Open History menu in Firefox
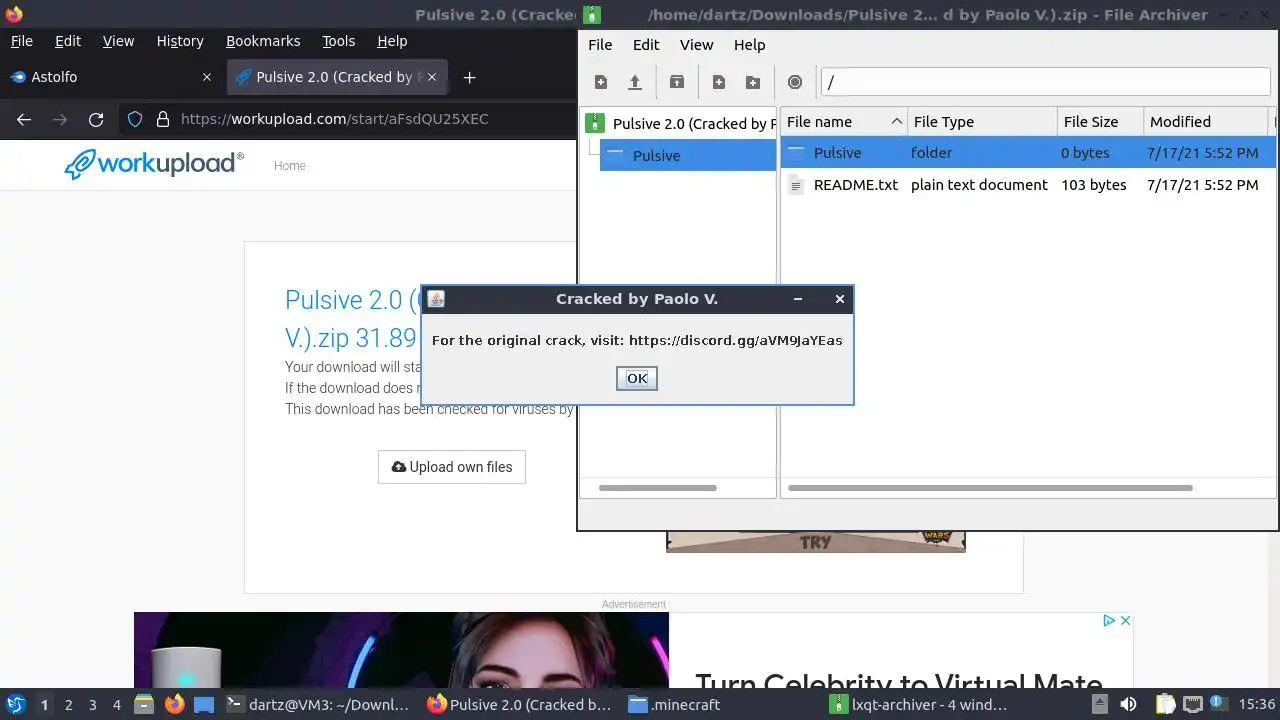Viewport: 1280px width, 720px height. pos(180,41)
